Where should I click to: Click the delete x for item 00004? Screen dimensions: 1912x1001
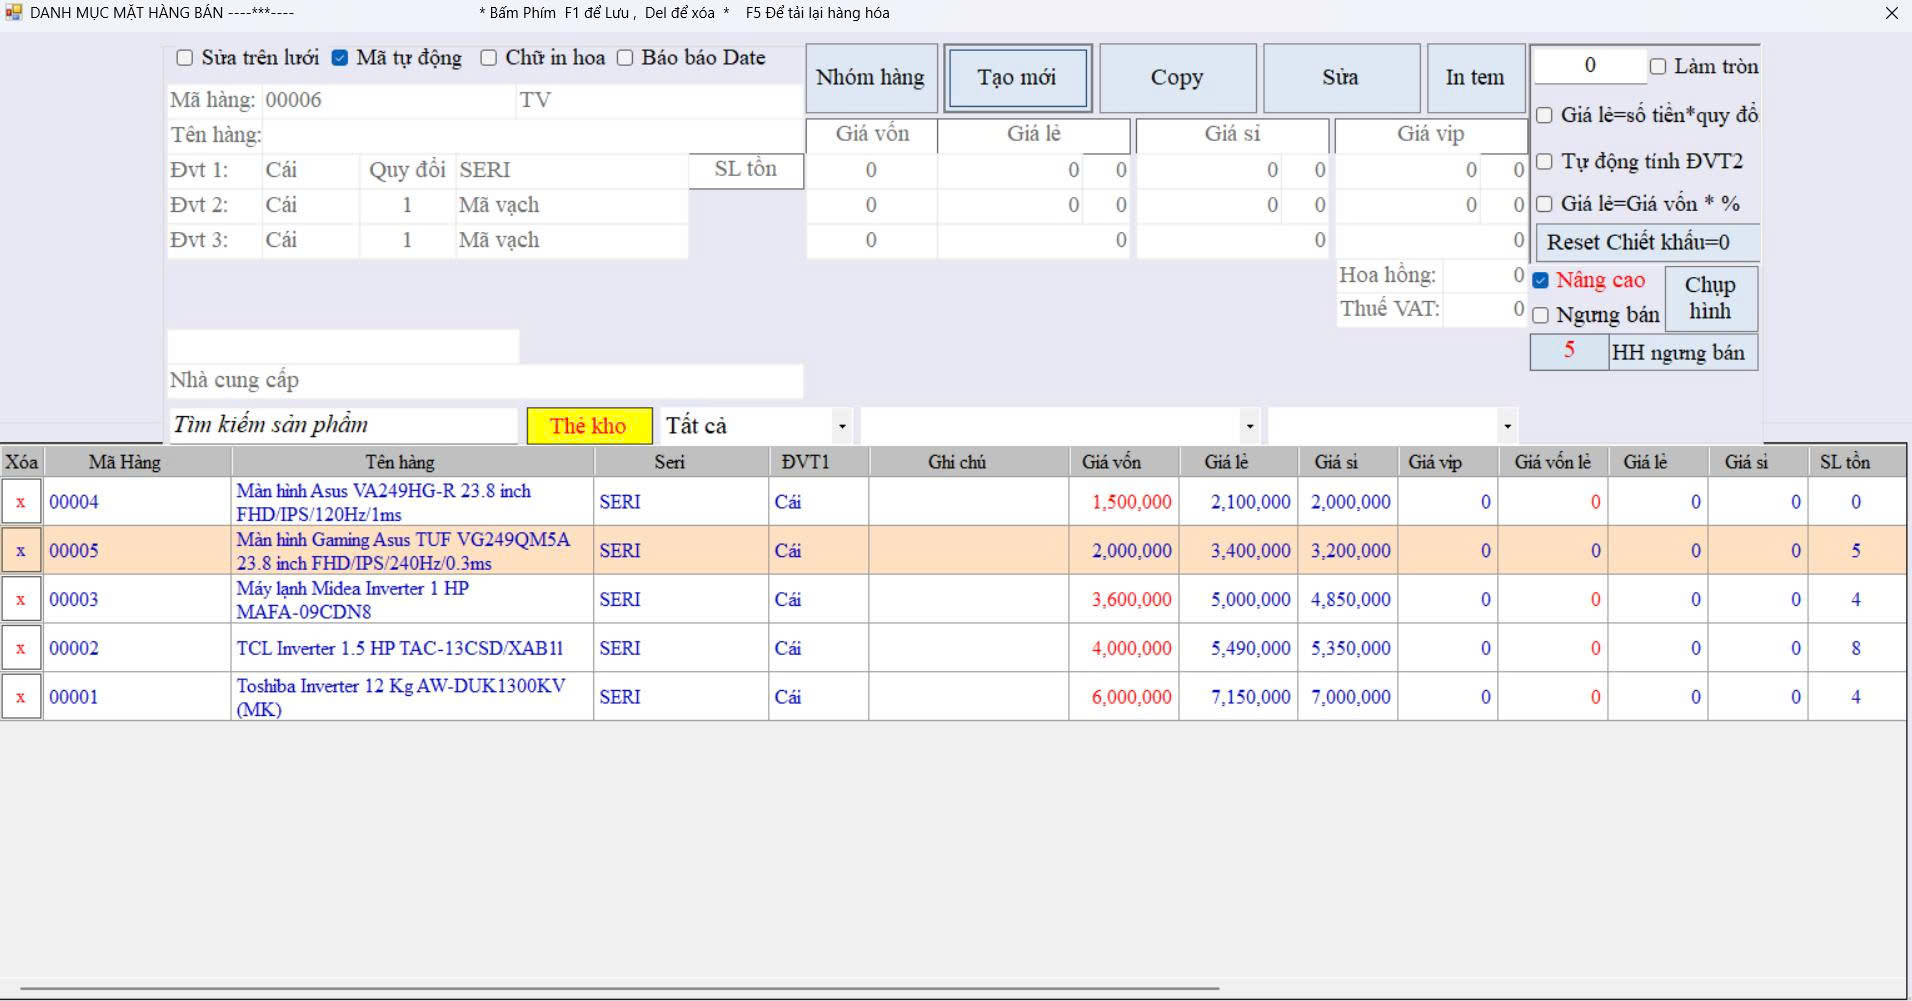[21, 502]
